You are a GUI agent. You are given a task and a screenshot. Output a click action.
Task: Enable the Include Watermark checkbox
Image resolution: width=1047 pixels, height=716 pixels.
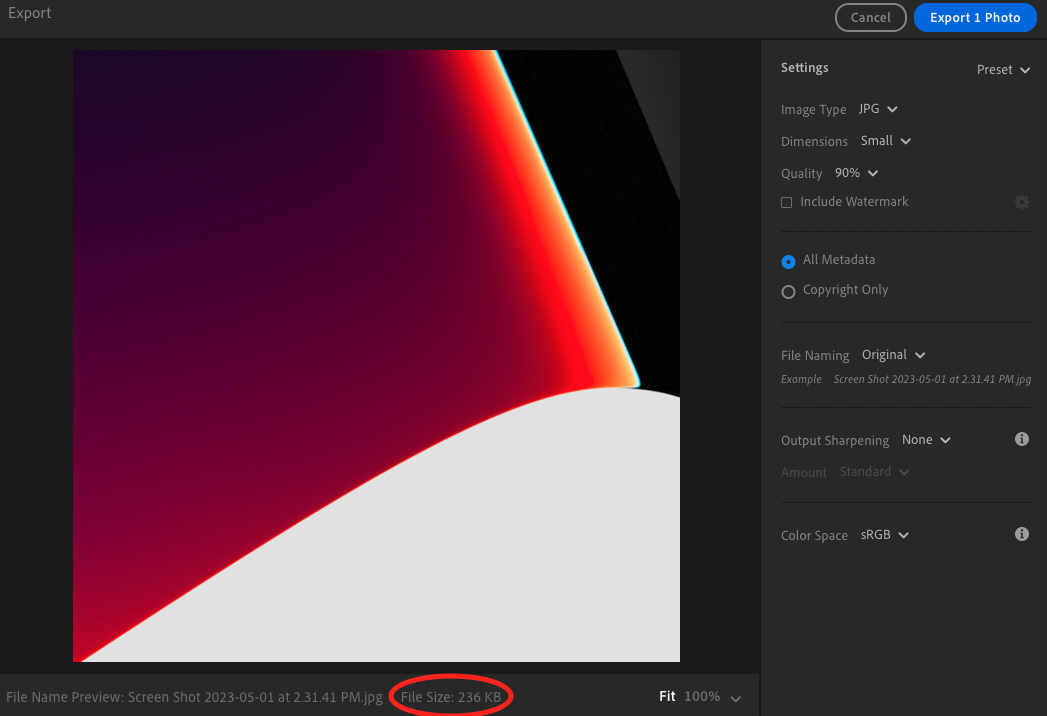coord(787,202)
